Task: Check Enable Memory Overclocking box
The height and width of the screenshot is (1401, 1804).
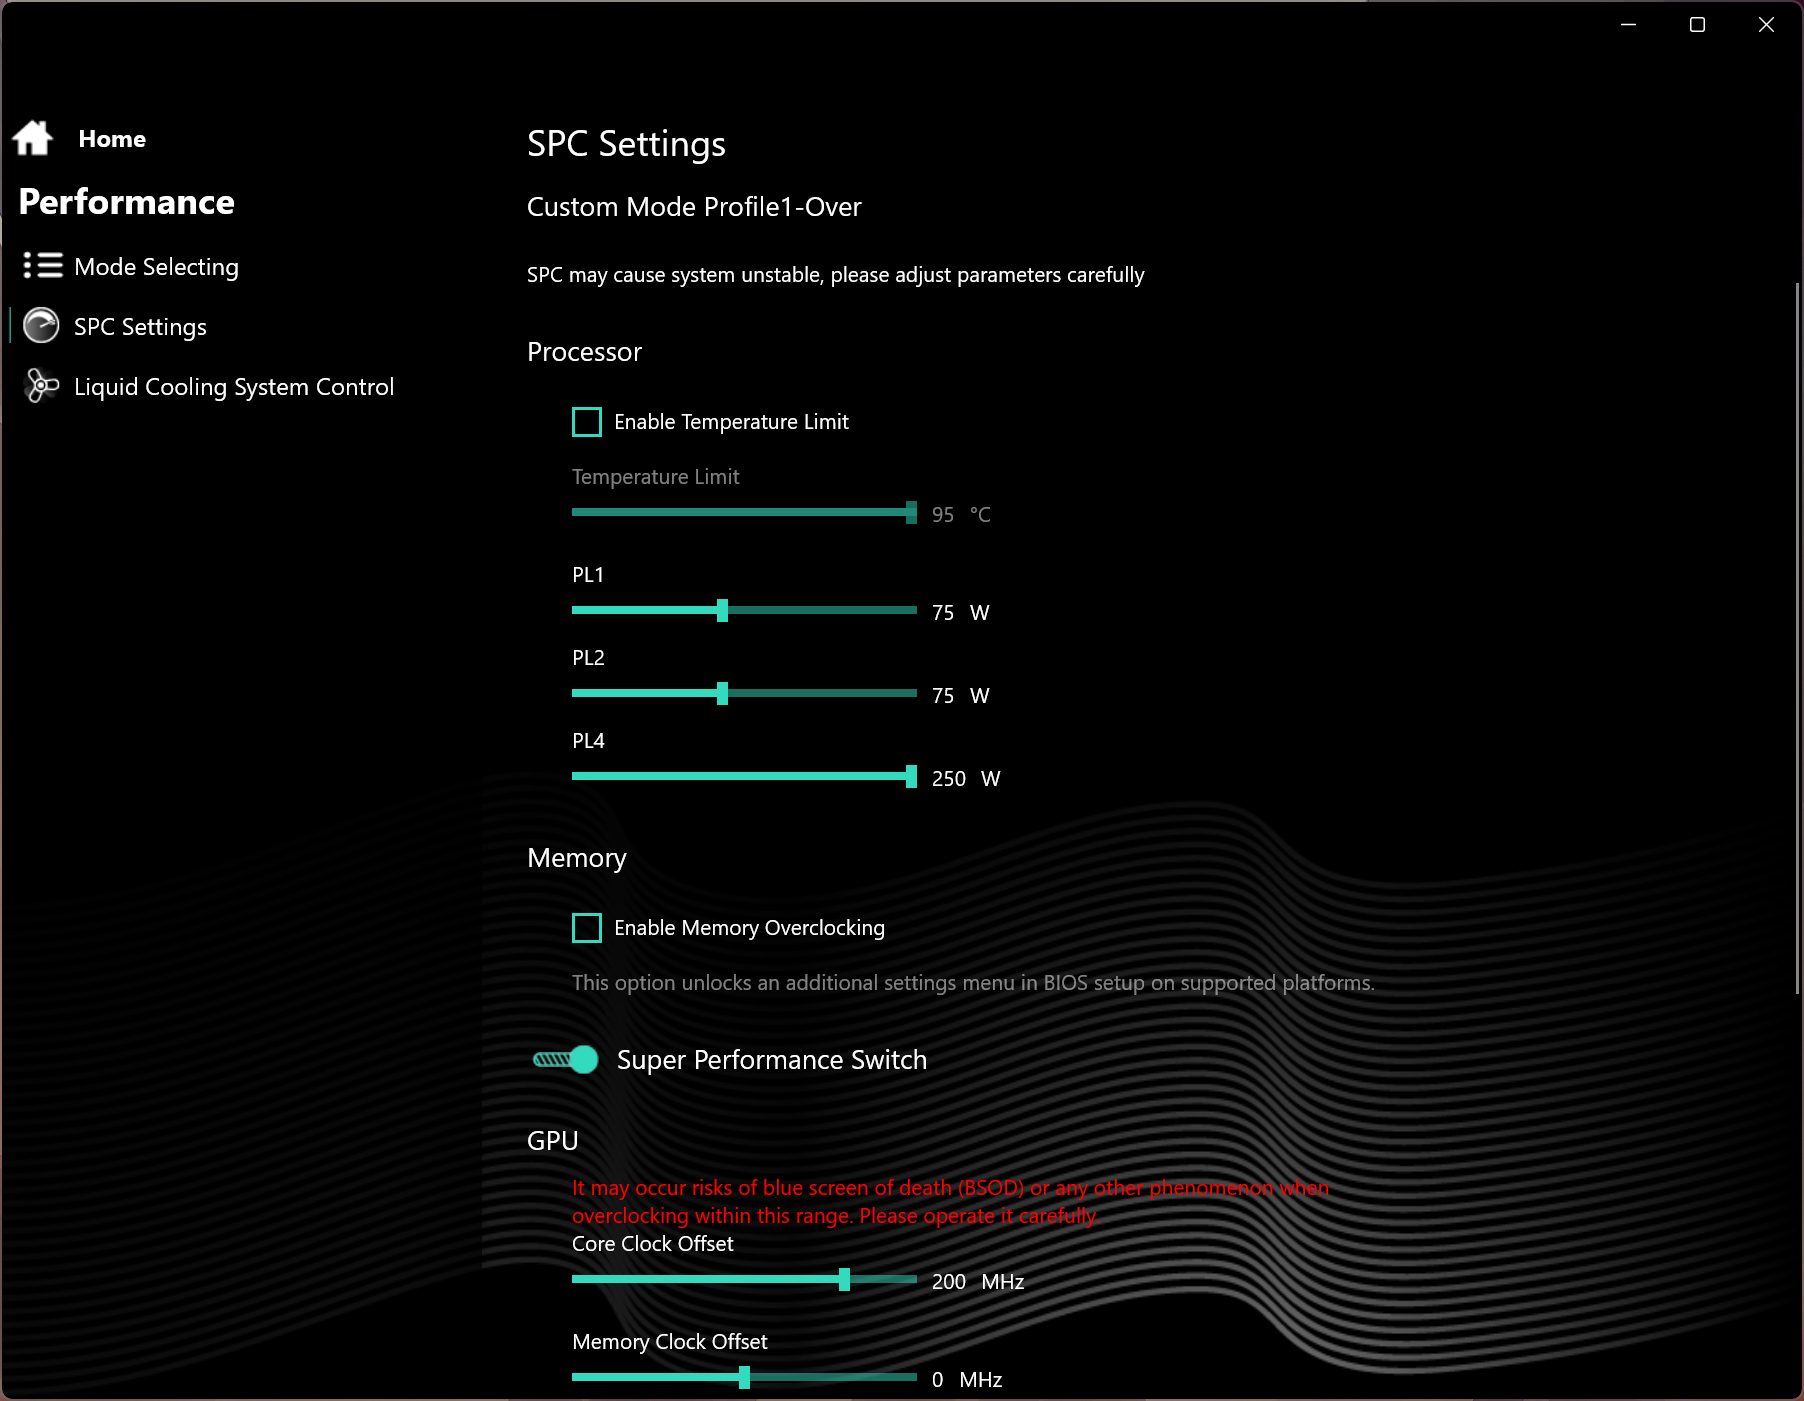Action: click(587, 928)
